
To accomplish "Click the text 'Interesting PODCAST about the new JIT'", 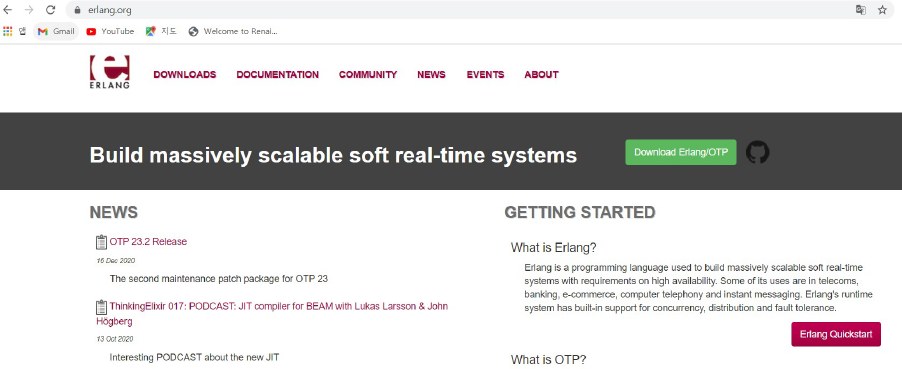I will click(194, 357).
